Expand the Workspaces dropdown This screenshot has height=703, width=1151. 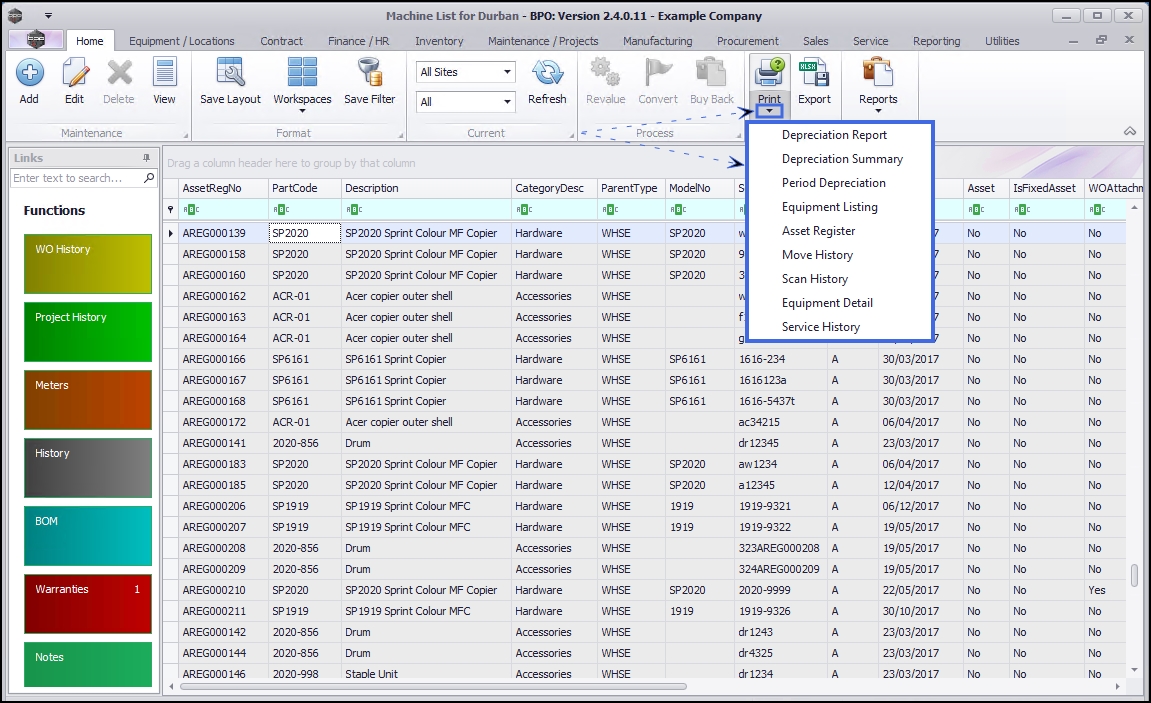tap(302, 111)
